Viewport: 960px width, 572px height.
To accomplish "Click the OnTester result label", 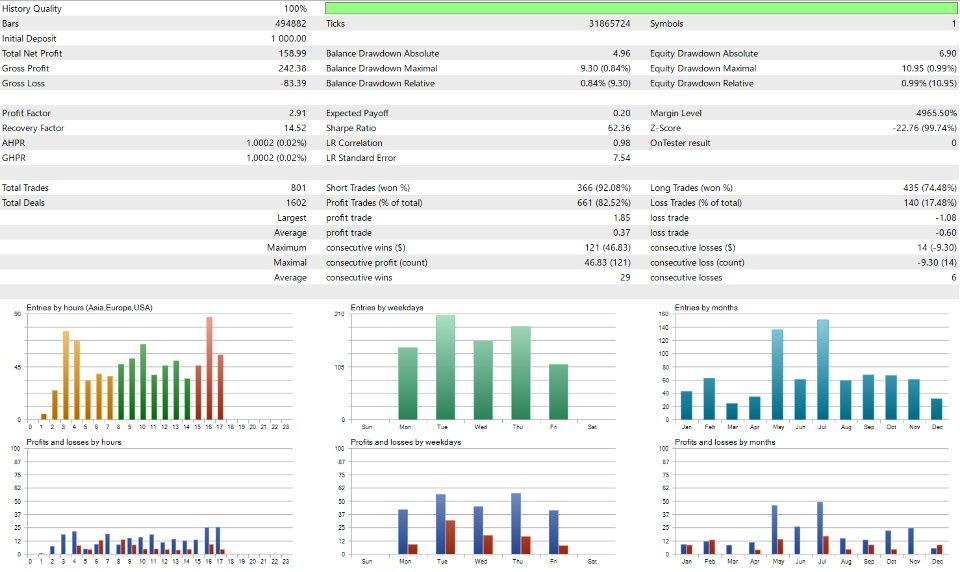I will [x=680, y=143].
